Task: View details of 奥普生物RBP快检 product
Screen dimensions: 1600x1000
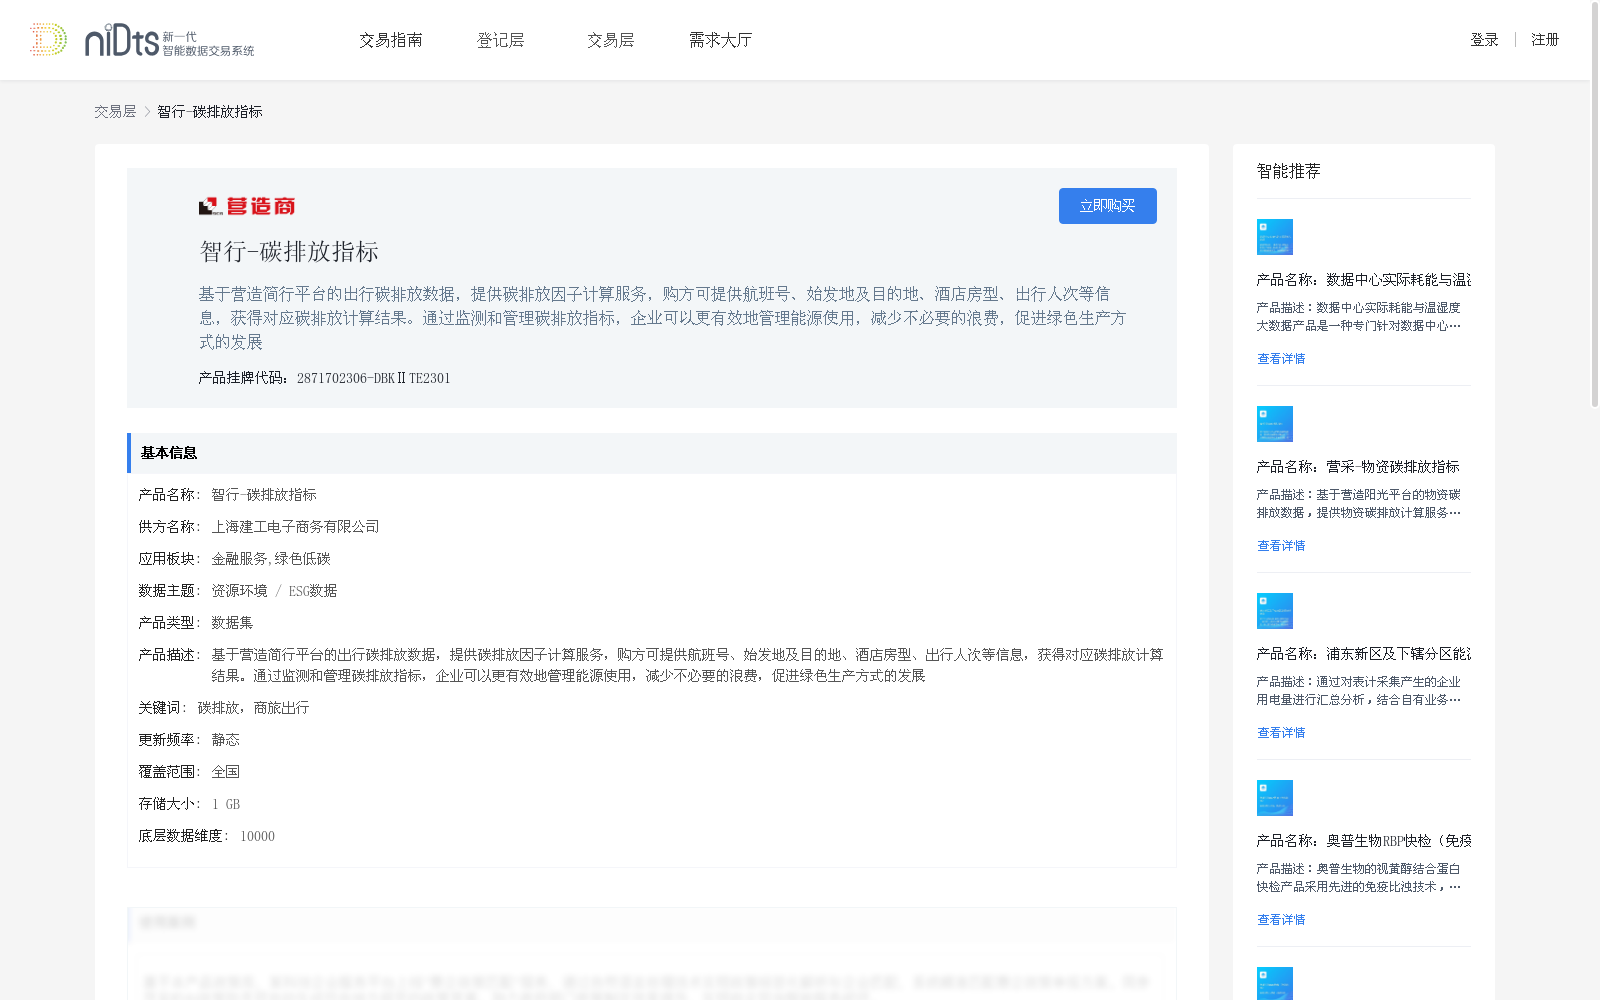Action: click(1281, 920)
